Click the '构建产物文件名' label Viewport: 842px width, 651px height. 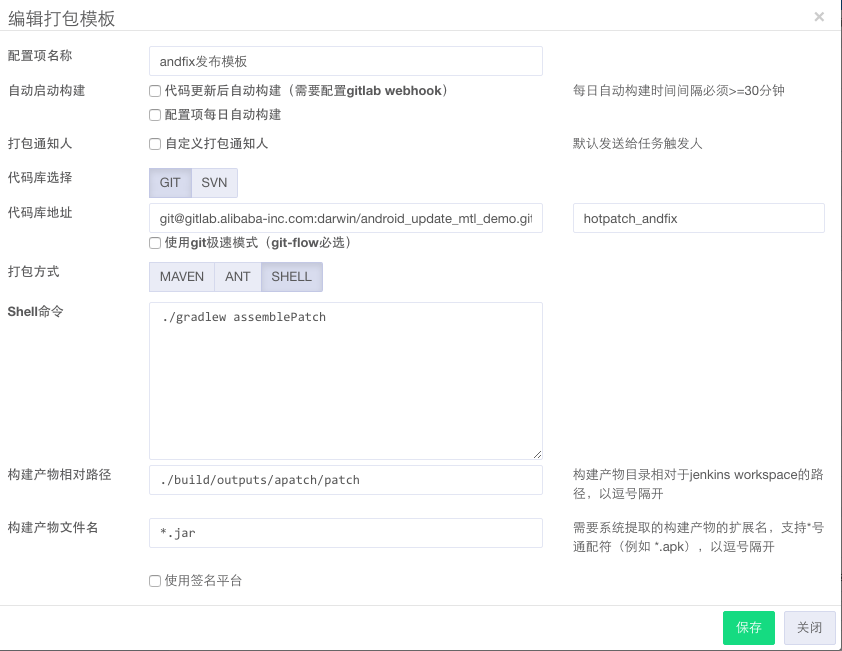click(53, 527)
